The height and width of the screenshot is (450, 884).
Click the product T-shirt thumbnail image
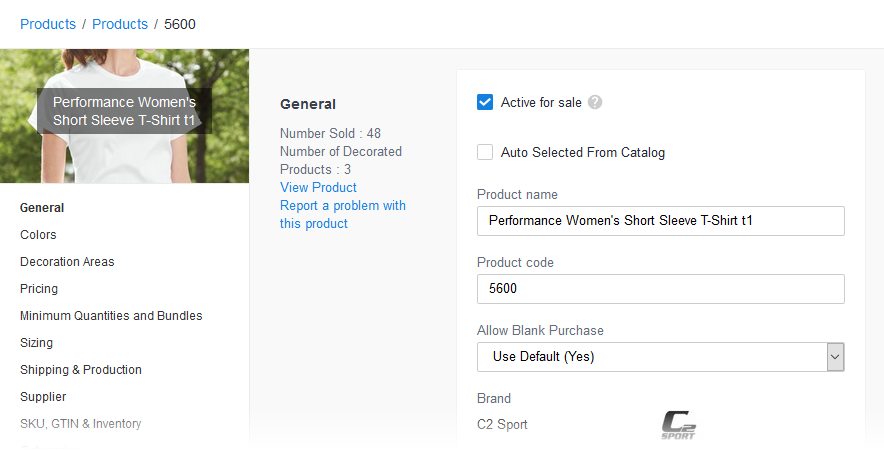pyautogui.click(x=124, y=116)
